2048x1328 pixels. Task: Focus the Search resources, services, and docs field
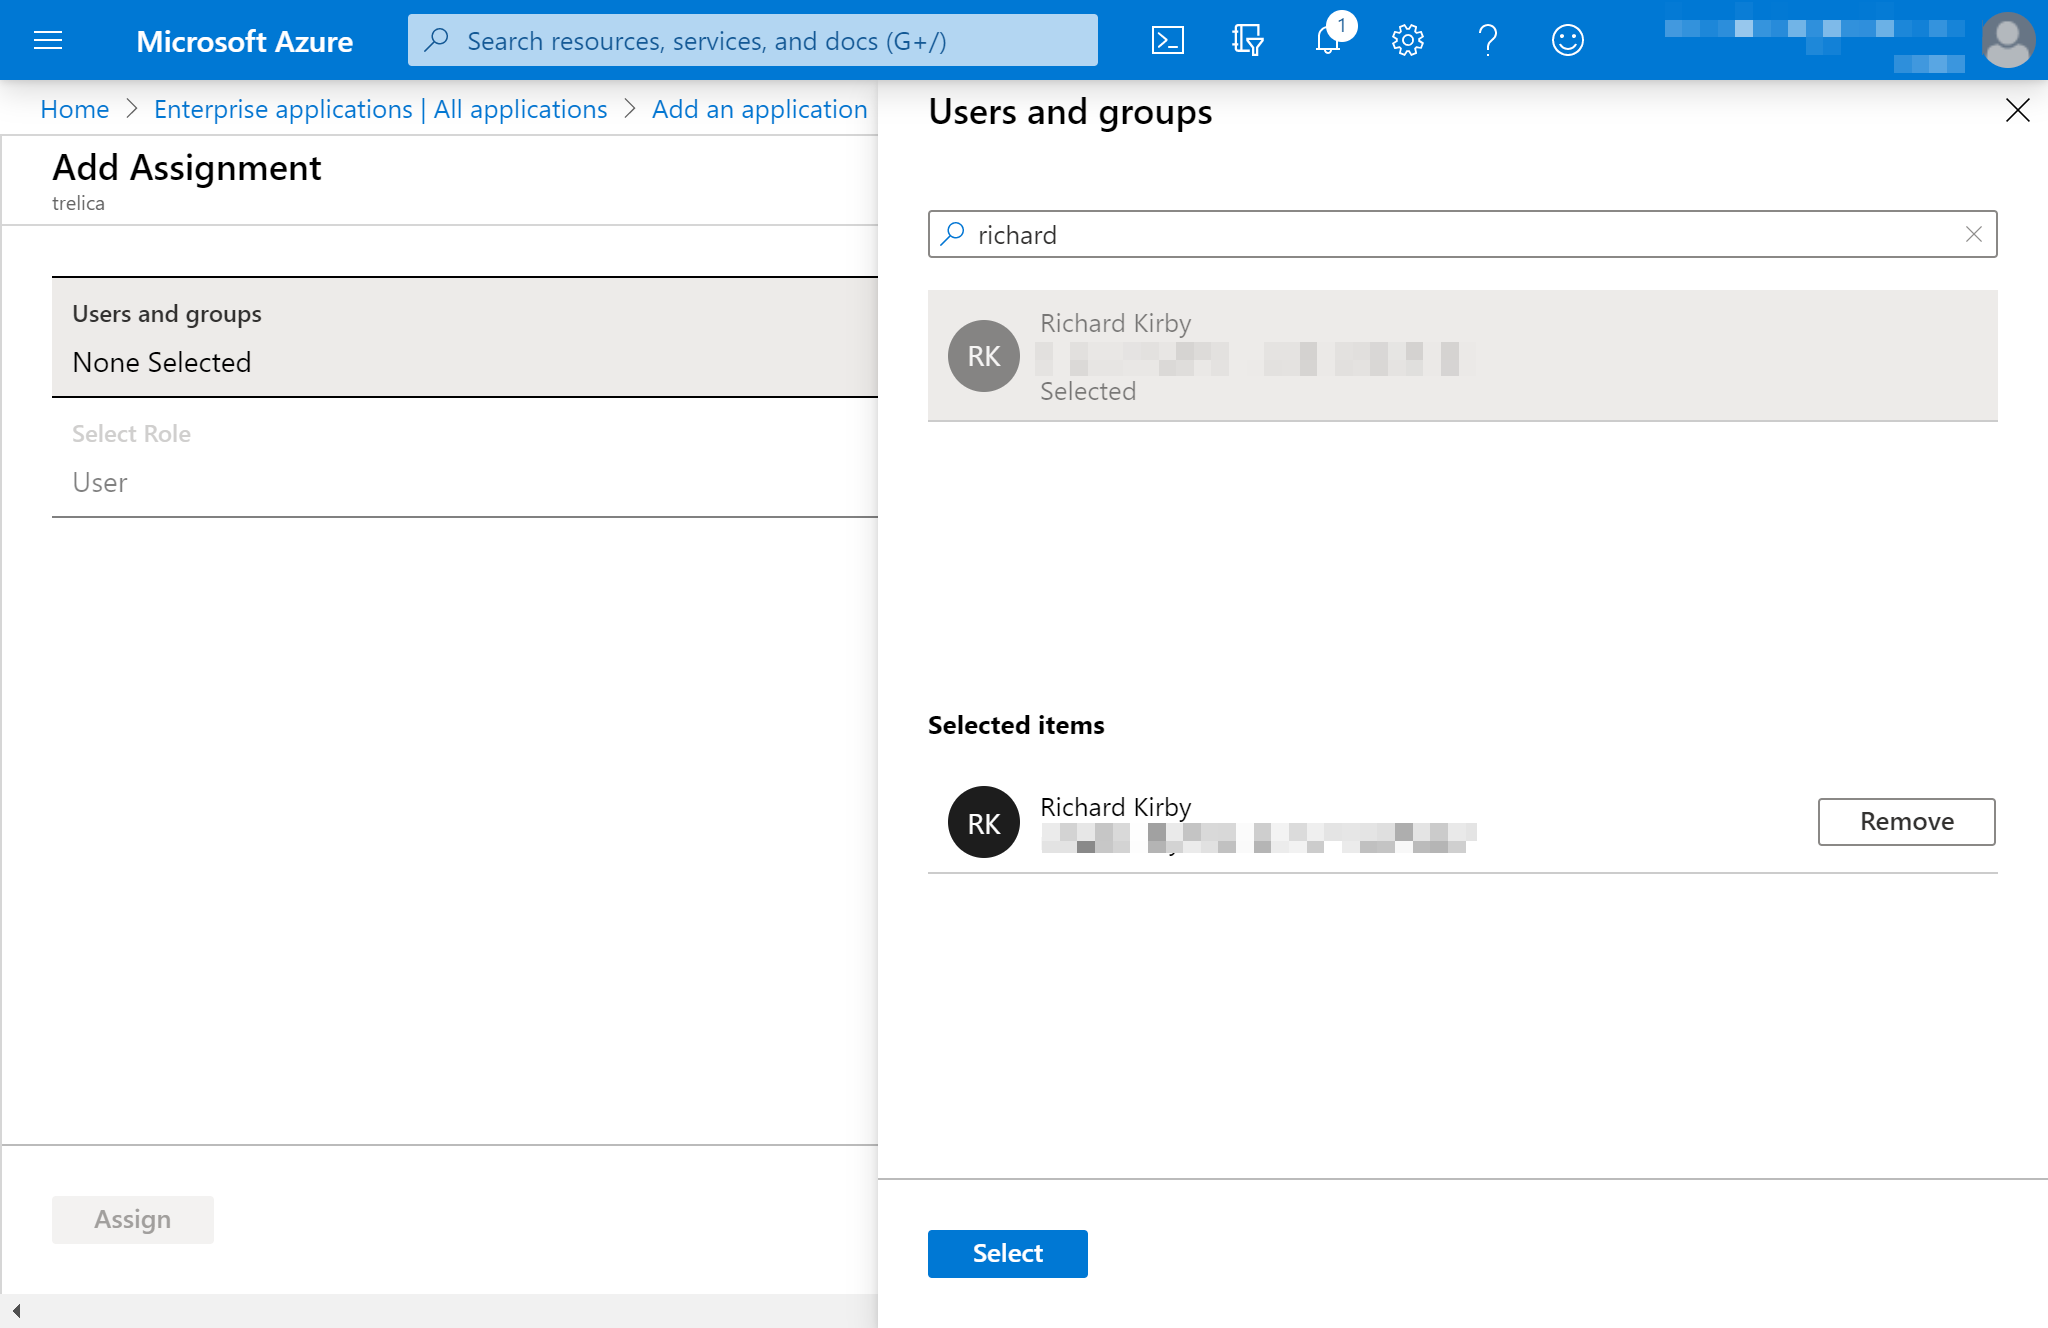[x=752, y=40]
